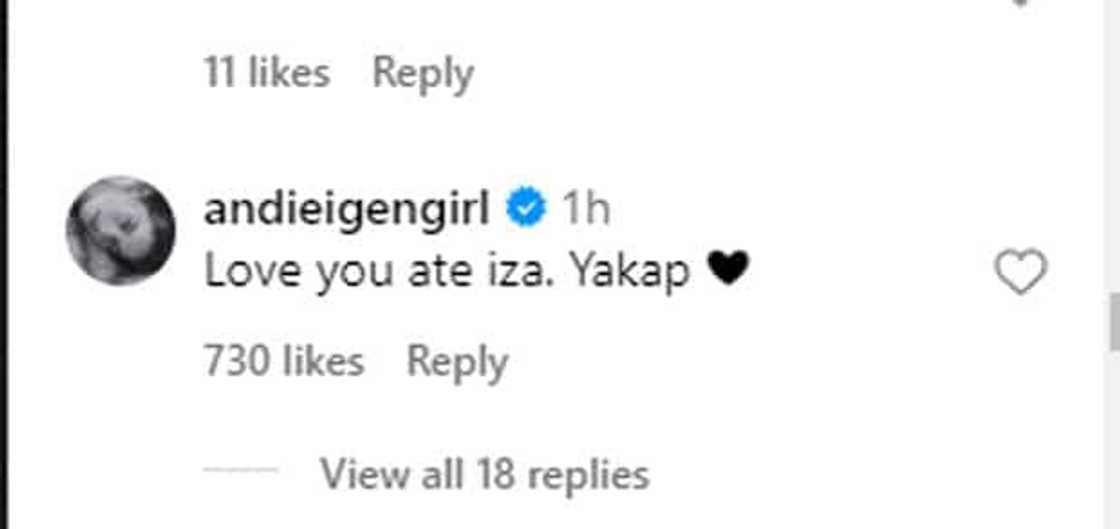
Task: View who gave the 730 likes
Action: [x=283, y=361]
